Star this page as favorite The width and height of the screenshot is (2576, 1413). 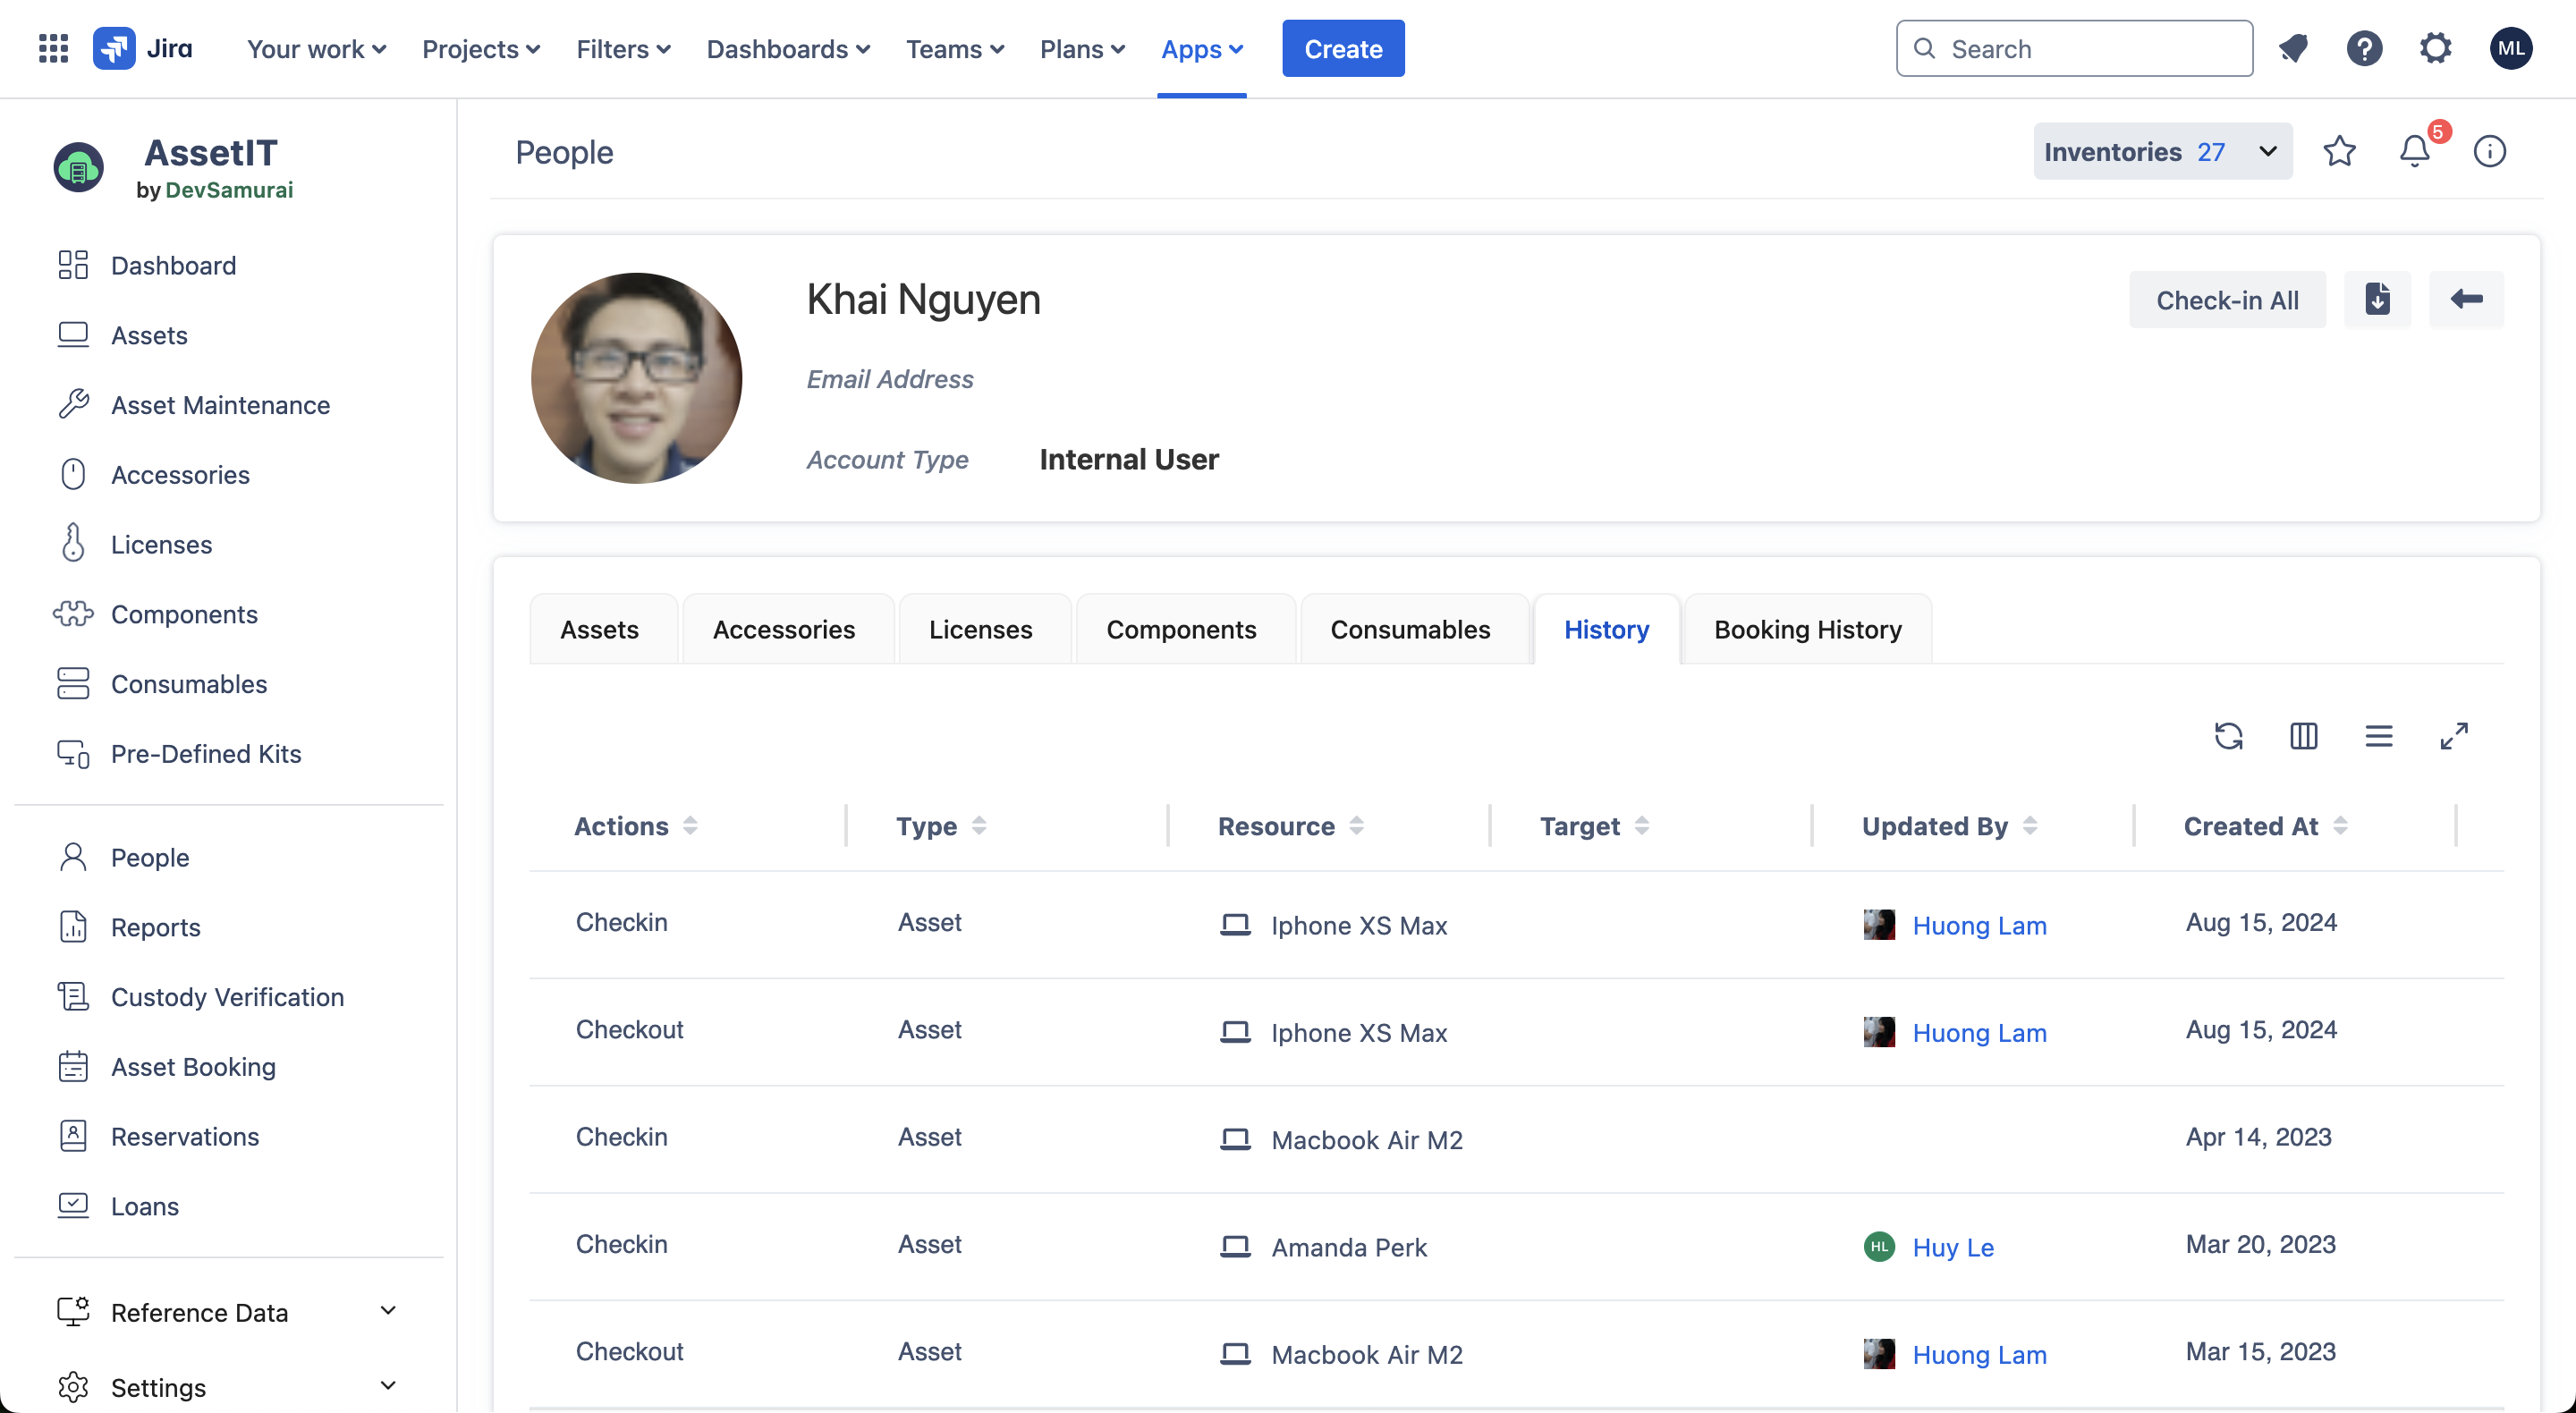(2339, 151)
